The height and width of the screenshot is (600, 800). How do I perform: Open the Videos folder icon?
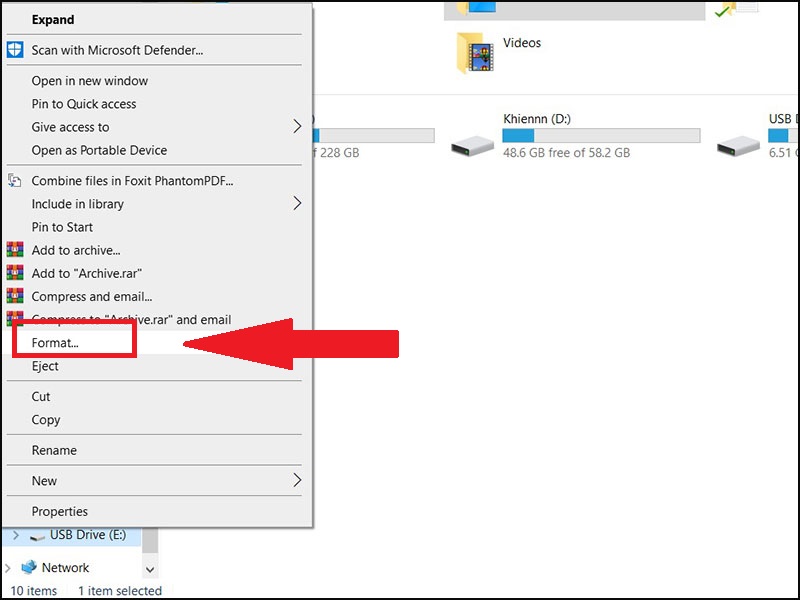(474, 52)
